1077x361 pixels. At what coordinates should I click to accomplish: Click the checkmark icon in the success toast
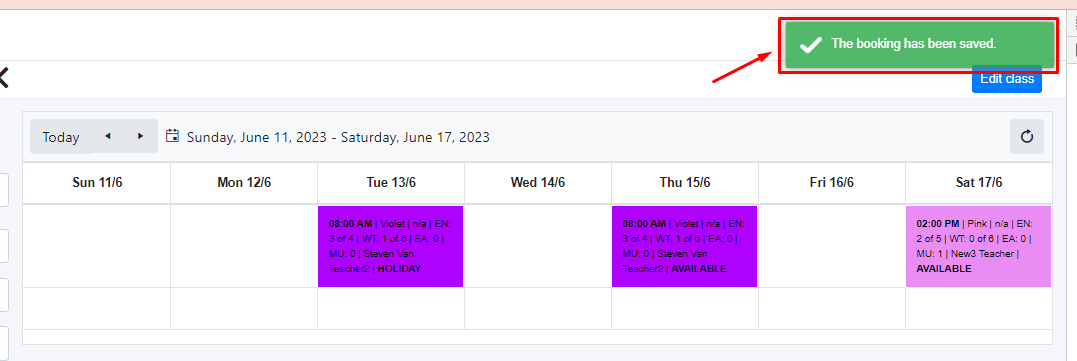pyautogui.click(x=811, y=44)
